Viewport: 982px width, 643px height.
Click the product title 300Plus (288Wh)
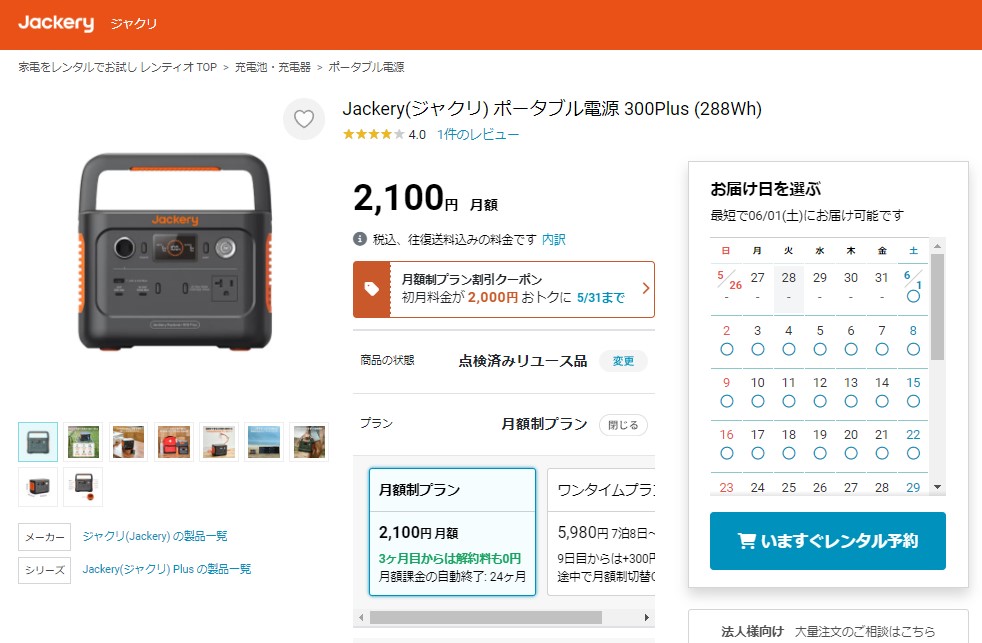point(552,109)
